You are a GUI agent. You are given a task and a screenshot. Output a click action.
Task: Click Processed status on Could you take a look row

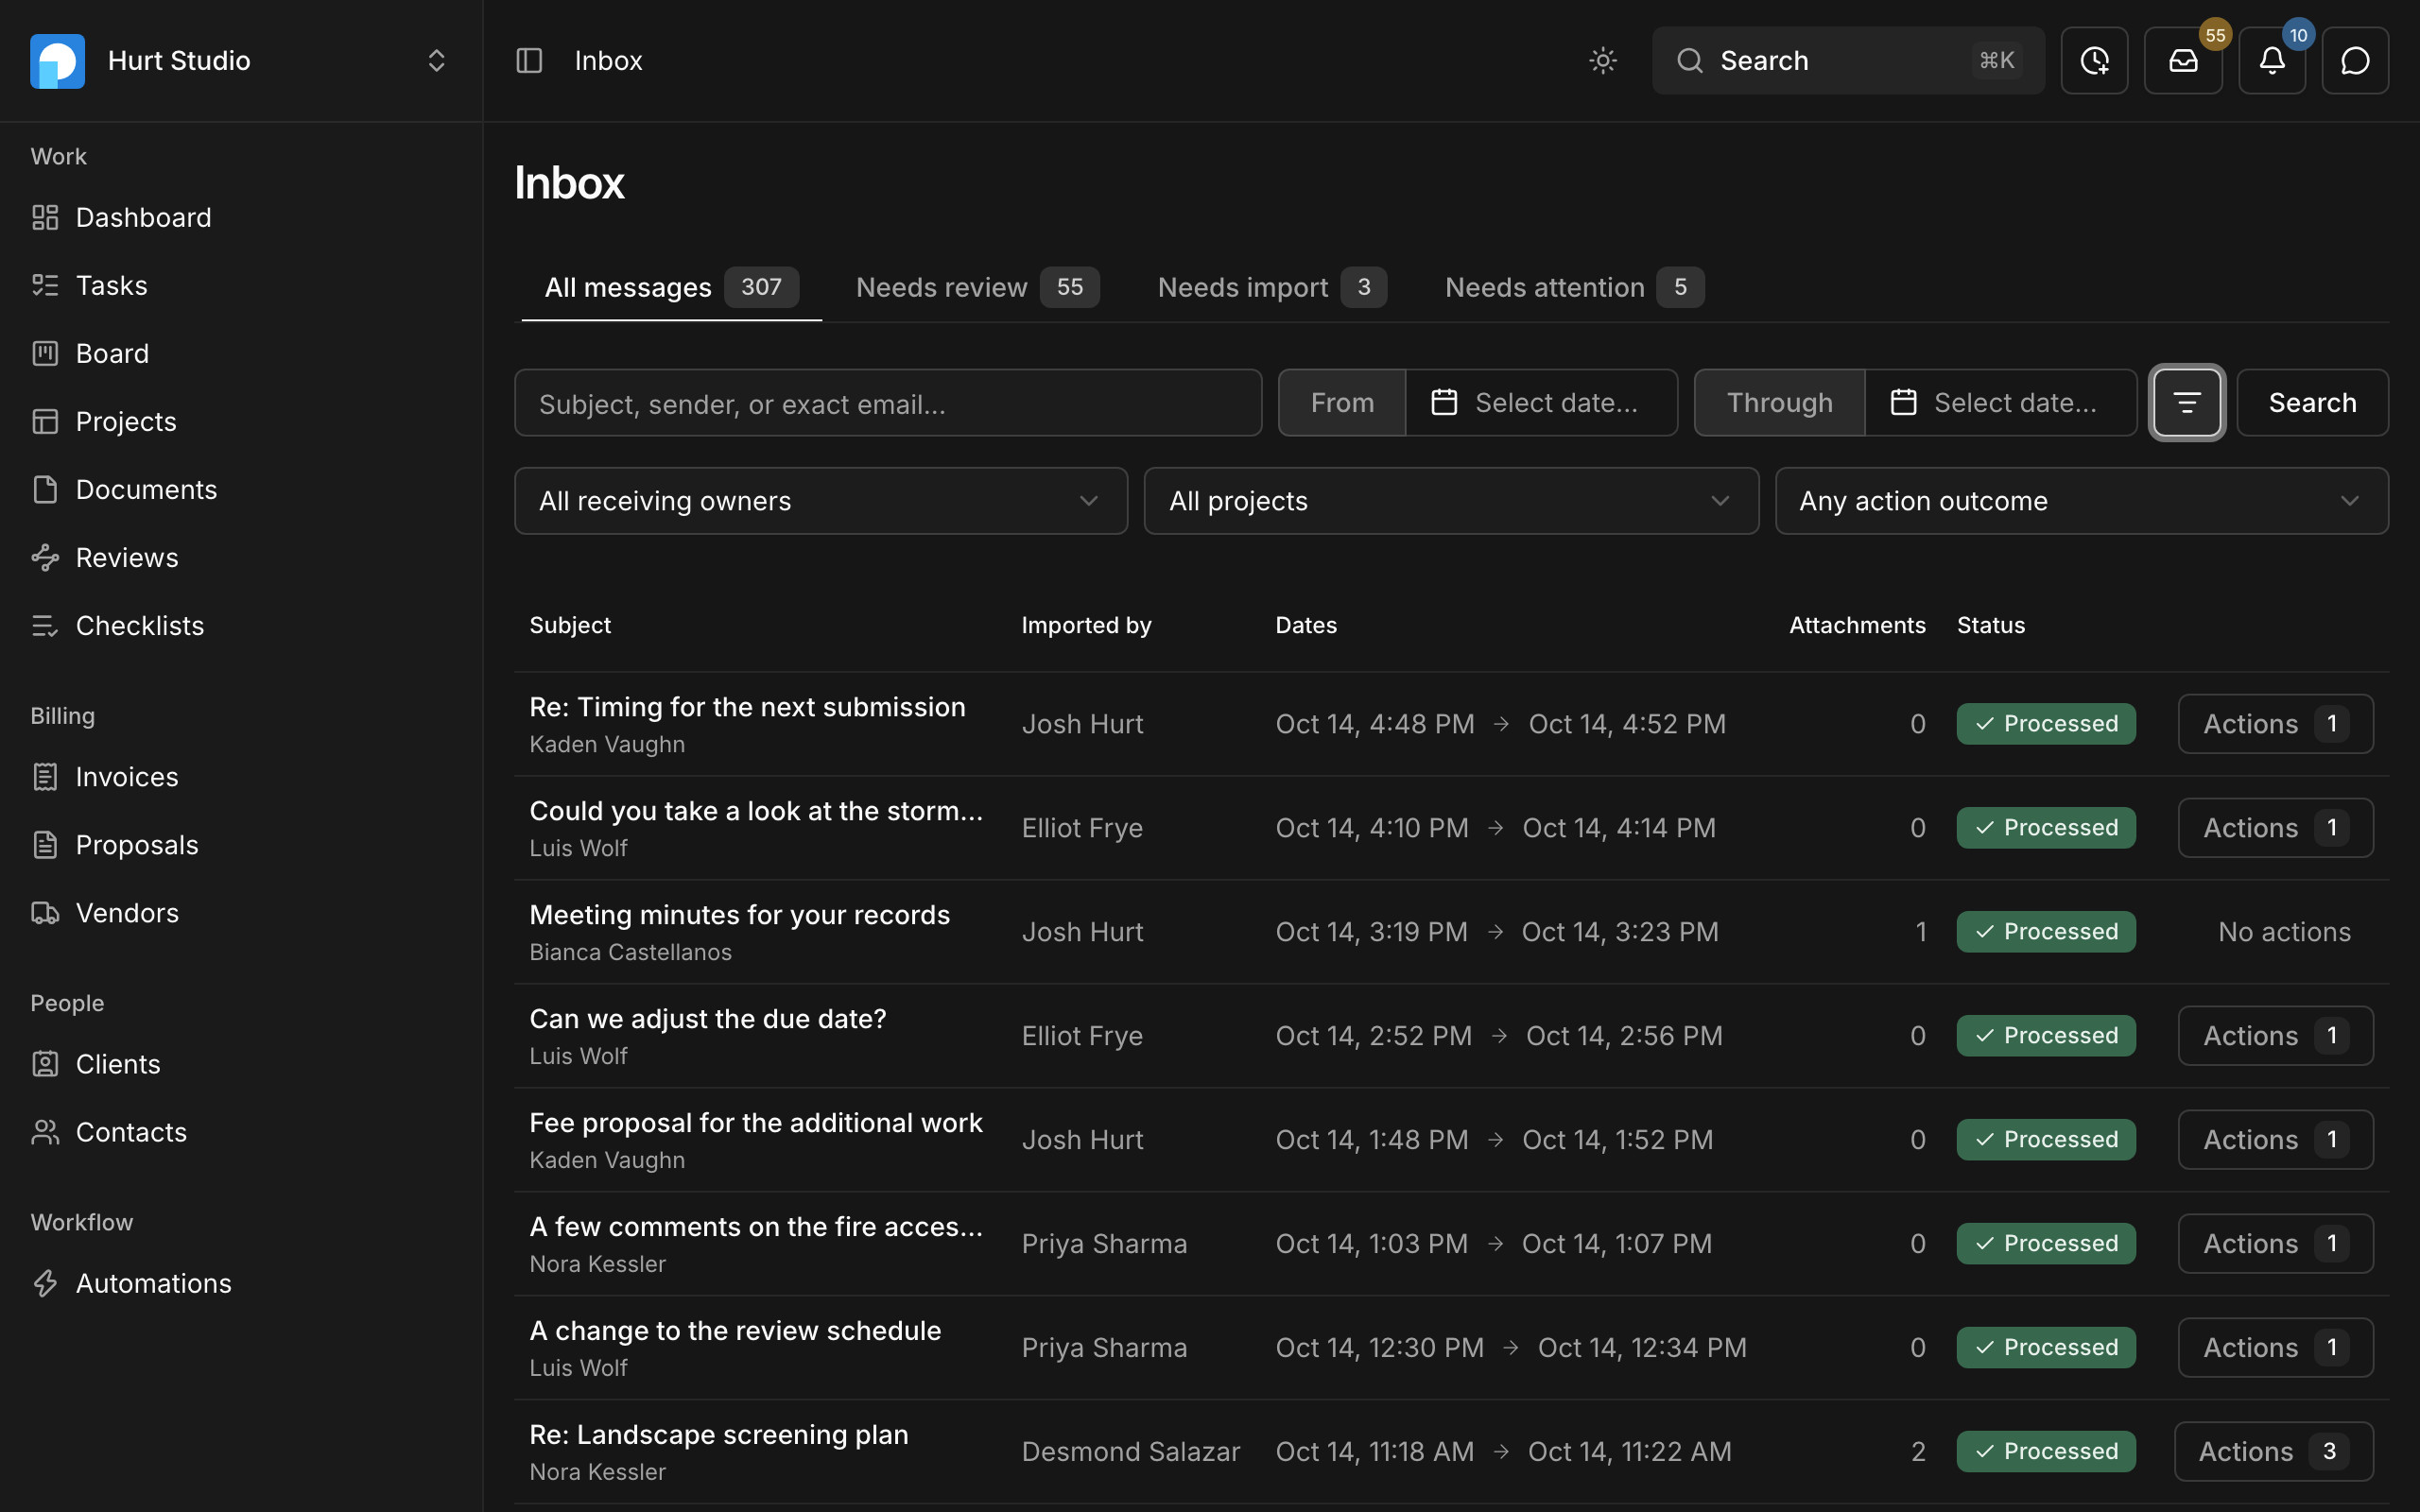pyautogui.click(x=2046, y=828)
